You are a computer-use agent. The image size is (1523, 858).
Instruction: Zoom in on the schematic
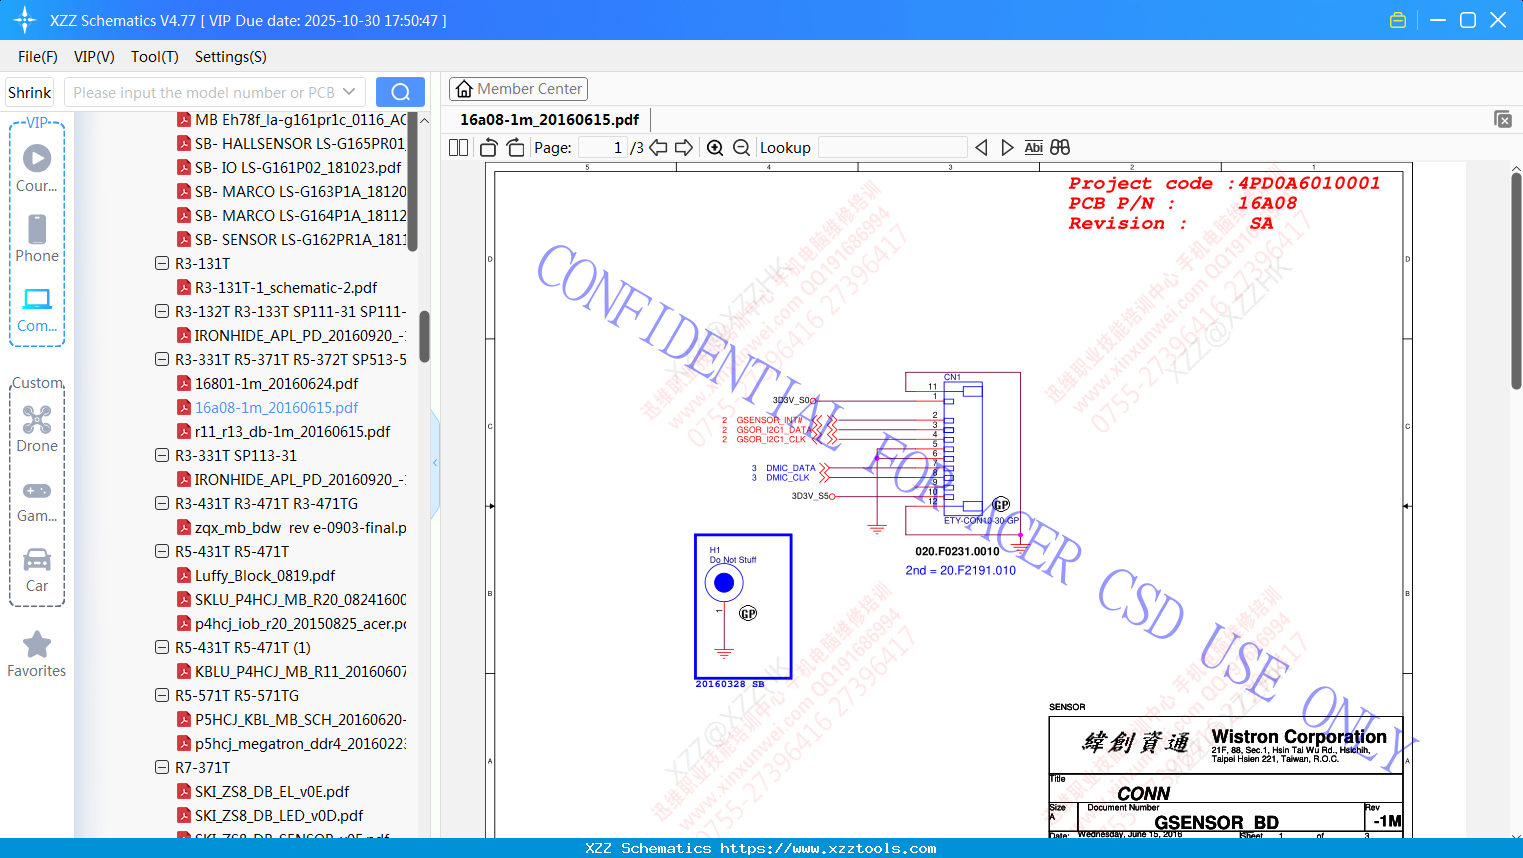(715, 148)
